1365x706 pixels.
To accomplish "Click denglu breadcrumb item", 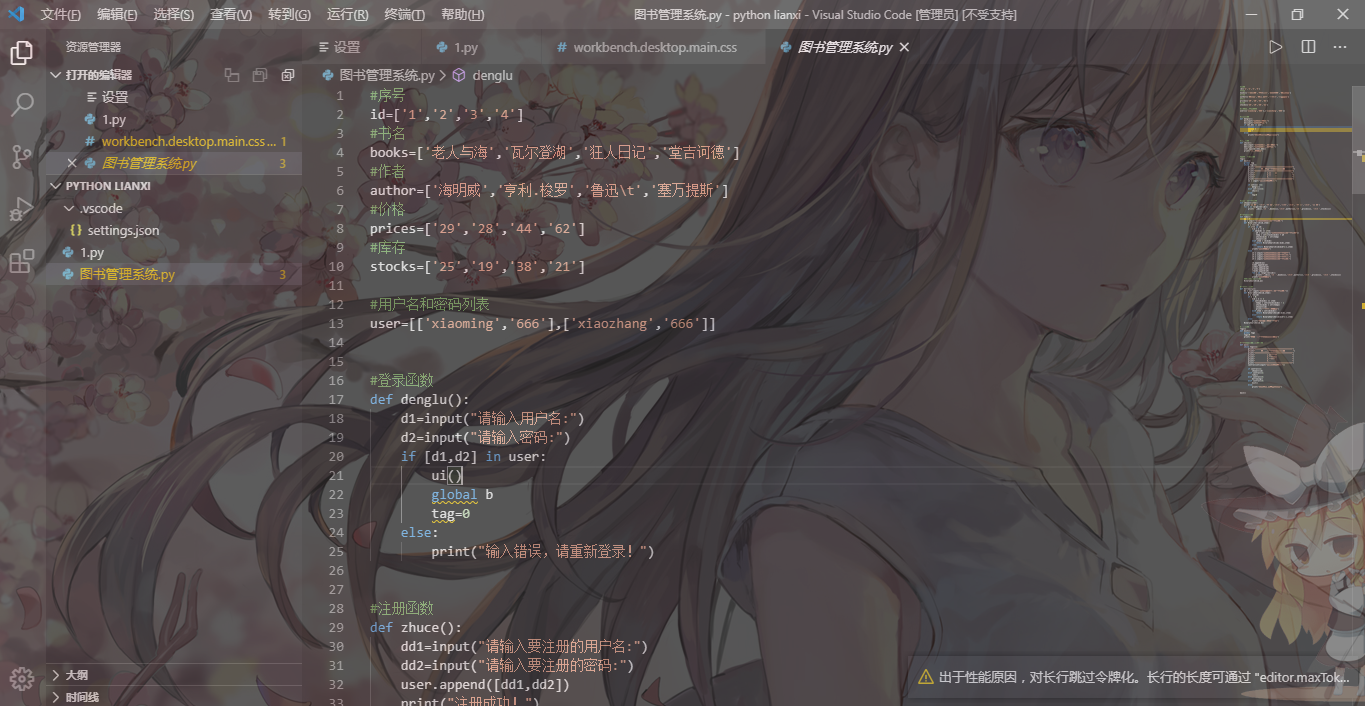I will [x=492, y=75].
